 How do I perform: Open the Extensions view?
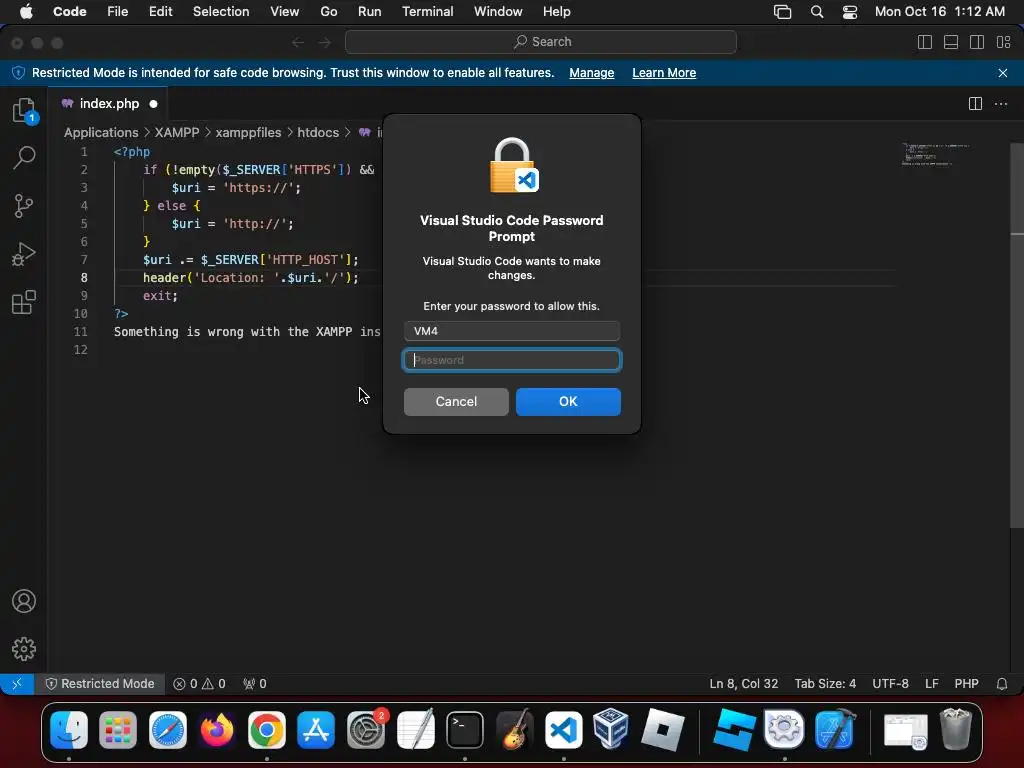pos(24,302)
